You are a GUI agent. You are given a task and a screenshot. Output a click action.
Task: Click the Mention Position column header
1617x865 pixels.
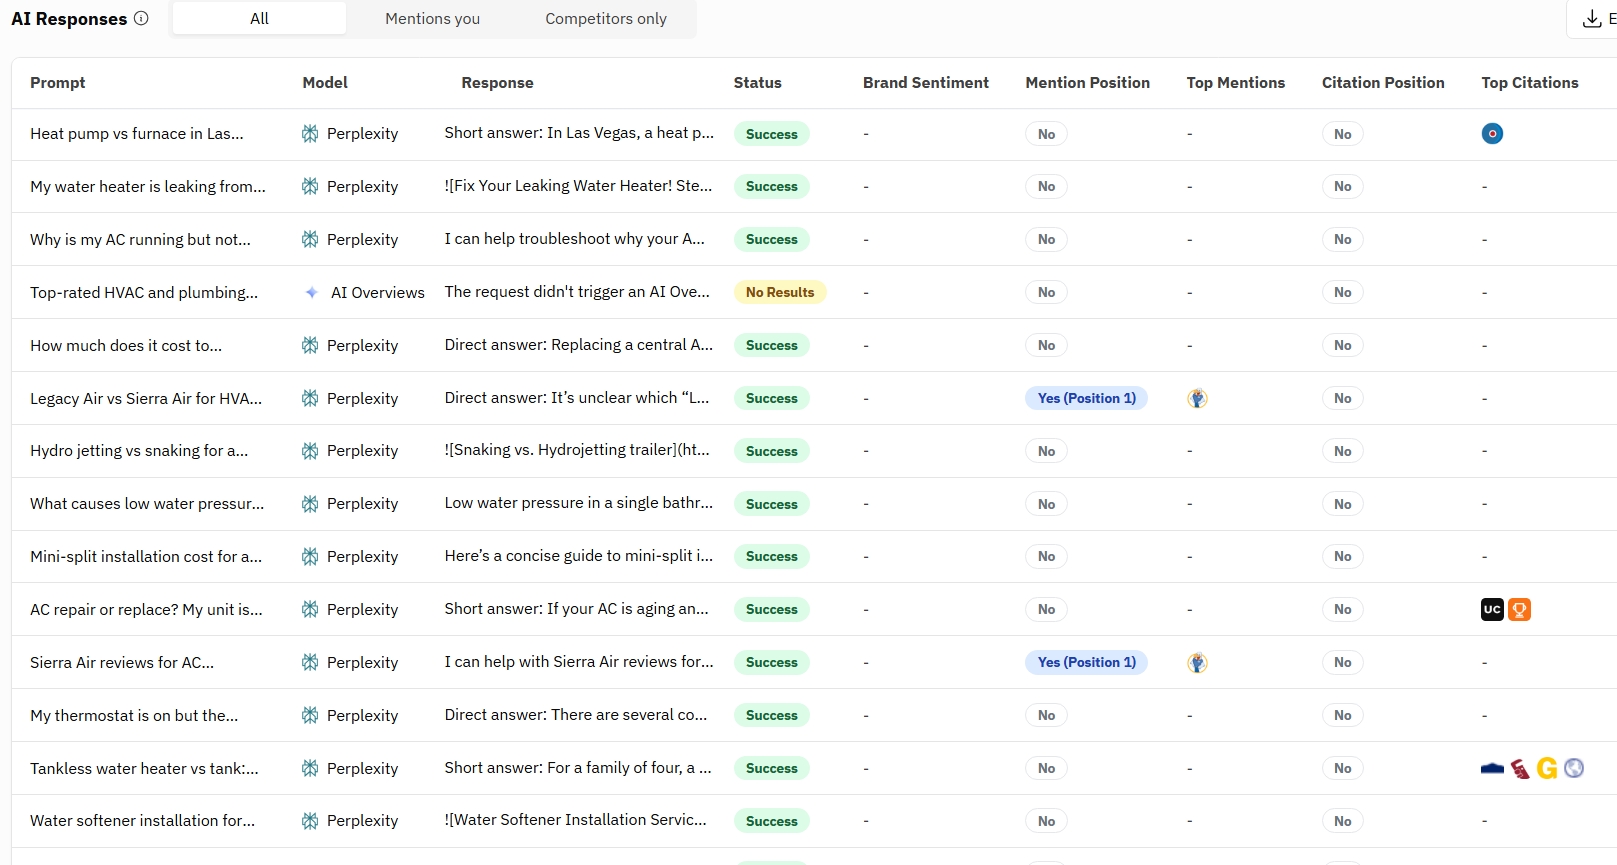(x=1087, y=83)
